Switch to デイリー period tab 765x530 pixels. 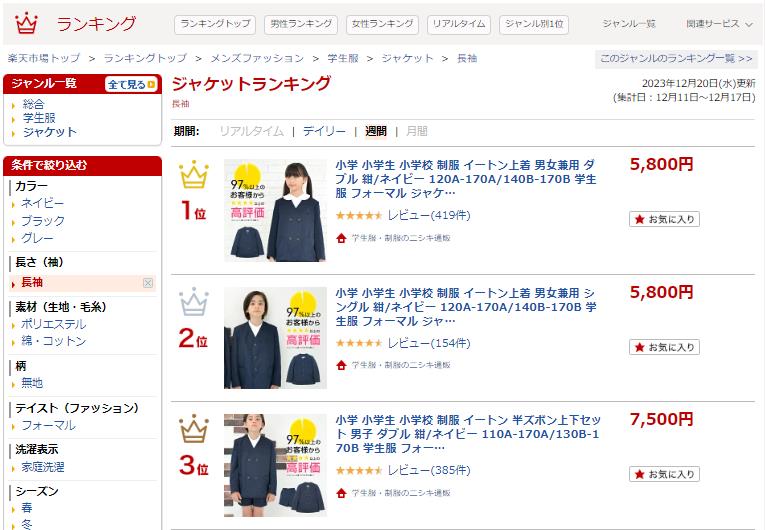324,131
